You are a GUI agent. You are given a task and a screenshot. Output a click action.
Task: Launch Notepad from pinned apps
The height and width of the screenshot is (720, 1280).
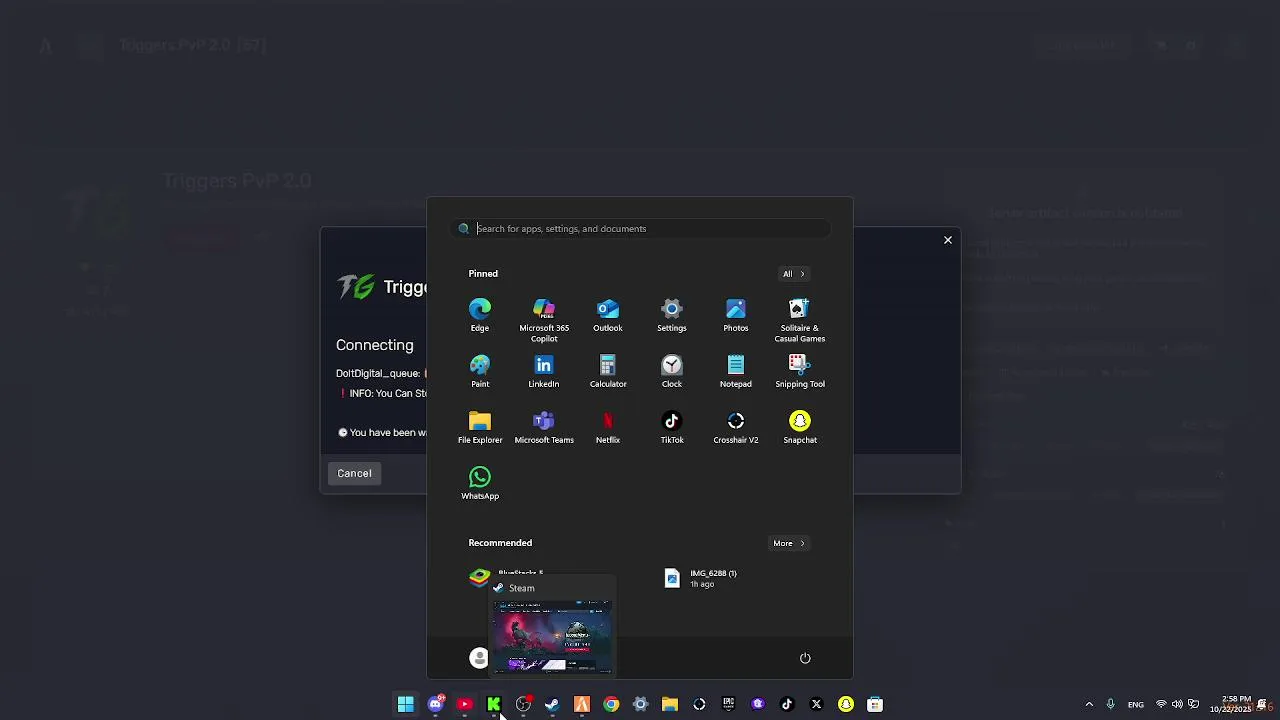(x=736, y=370)
